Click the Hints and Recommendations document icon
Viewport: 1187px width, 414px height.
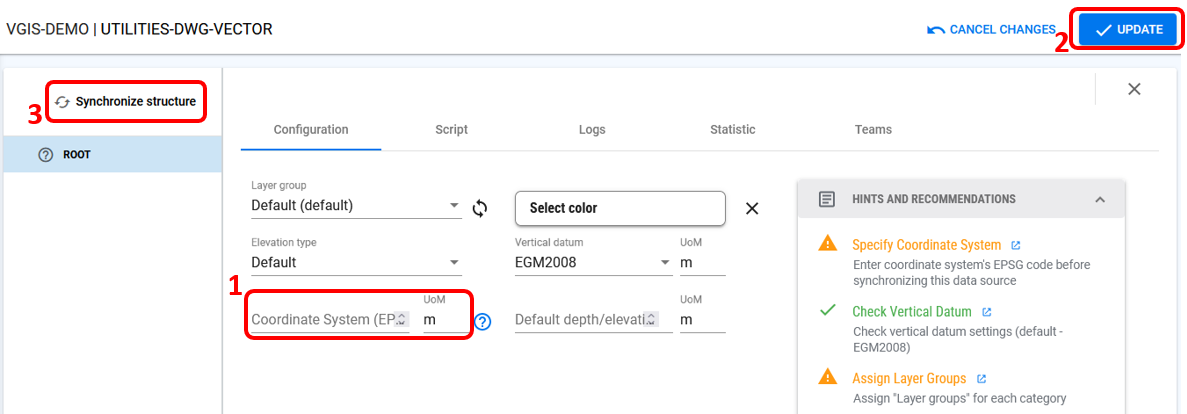tap(827, 200)
